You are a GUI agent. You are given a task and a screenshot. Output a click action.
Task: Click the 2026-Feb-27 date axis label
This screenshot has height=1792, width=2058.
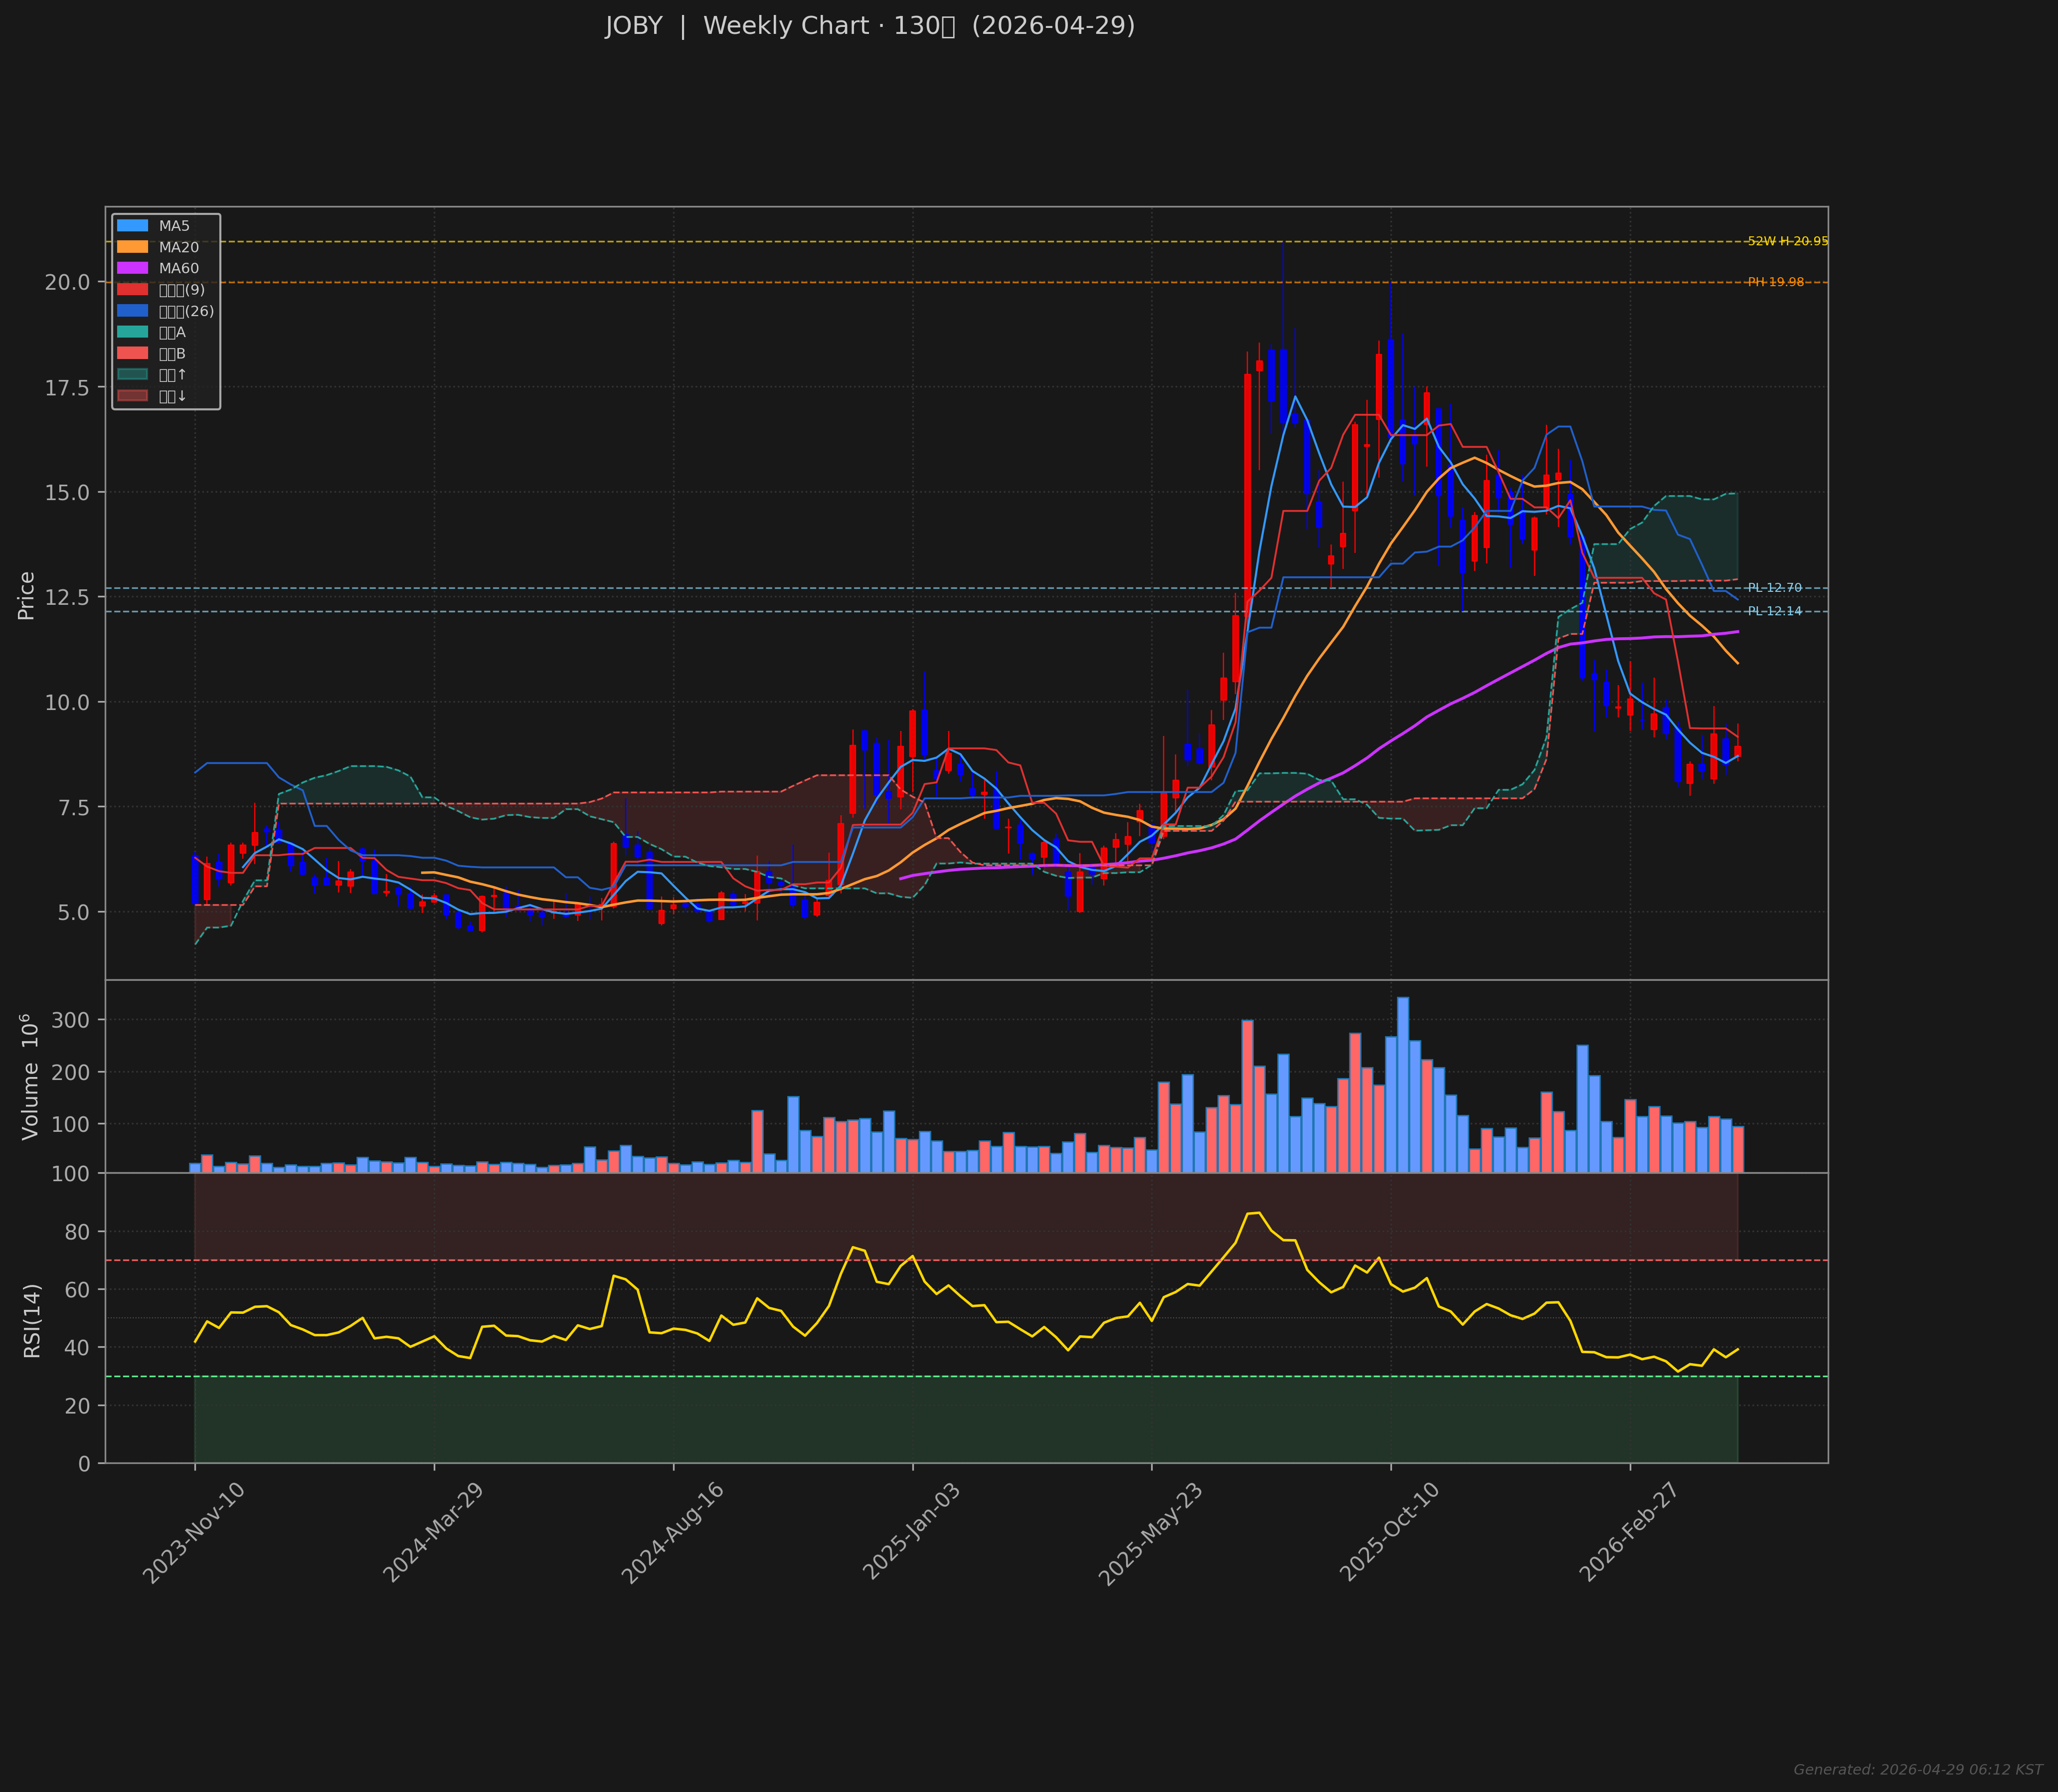[1628, 1532]
